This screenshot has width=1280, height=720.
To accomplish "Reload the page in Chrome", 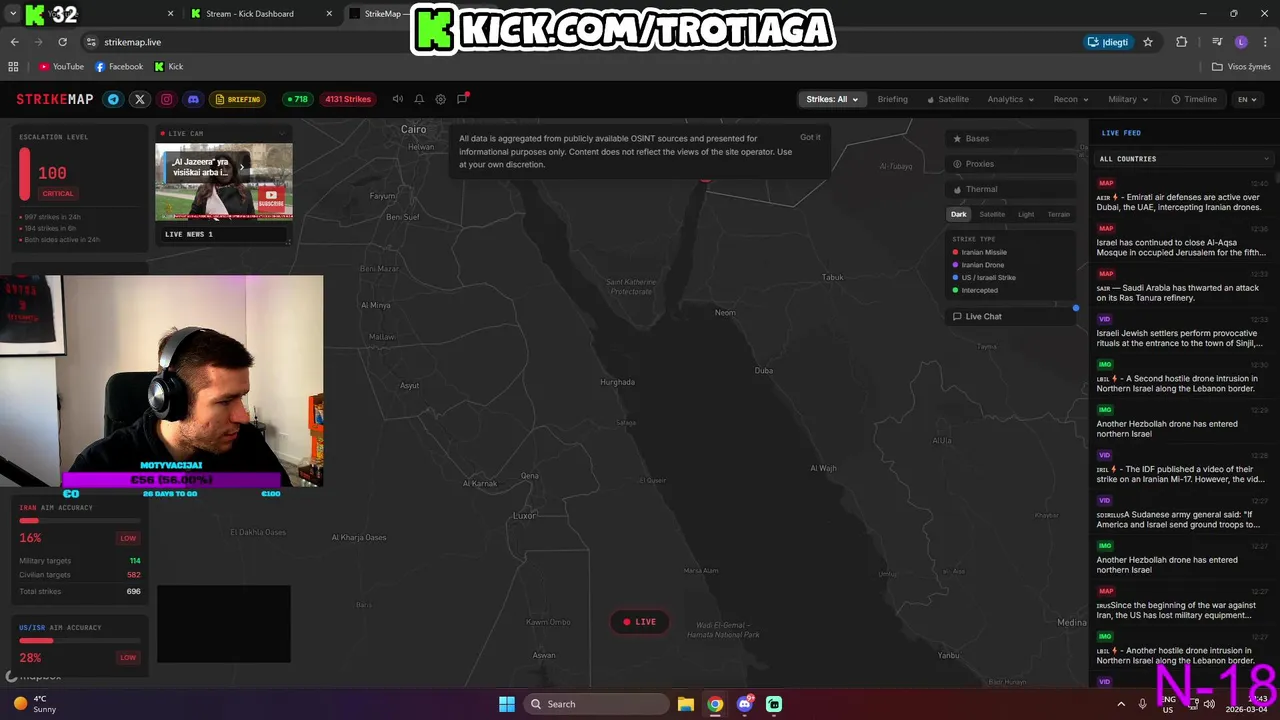I will click(62, 42).
